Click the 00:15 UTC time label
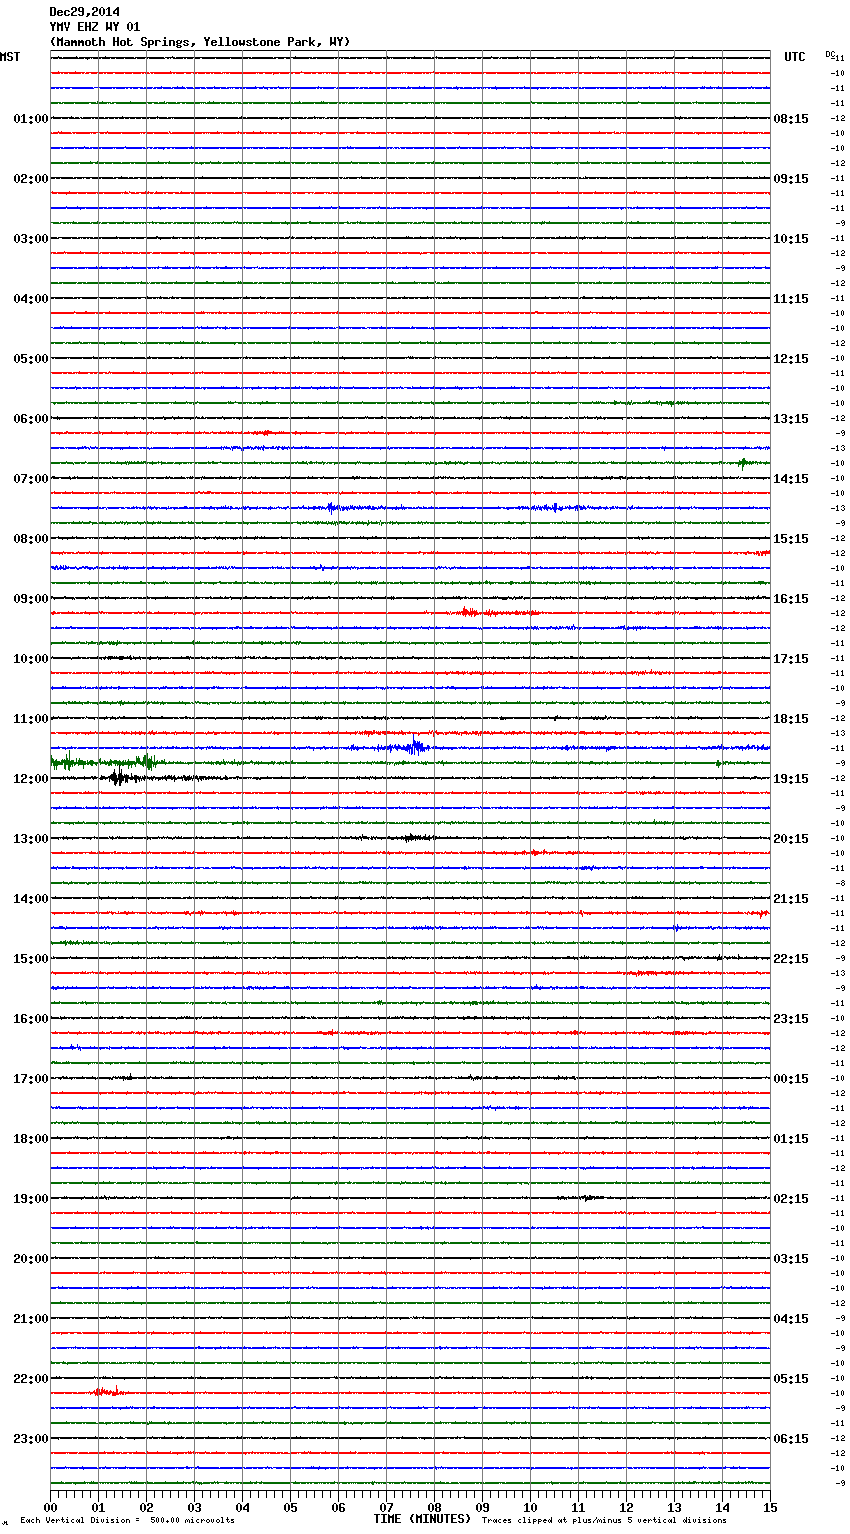 pyautogui.click(x=791, y=1079)
